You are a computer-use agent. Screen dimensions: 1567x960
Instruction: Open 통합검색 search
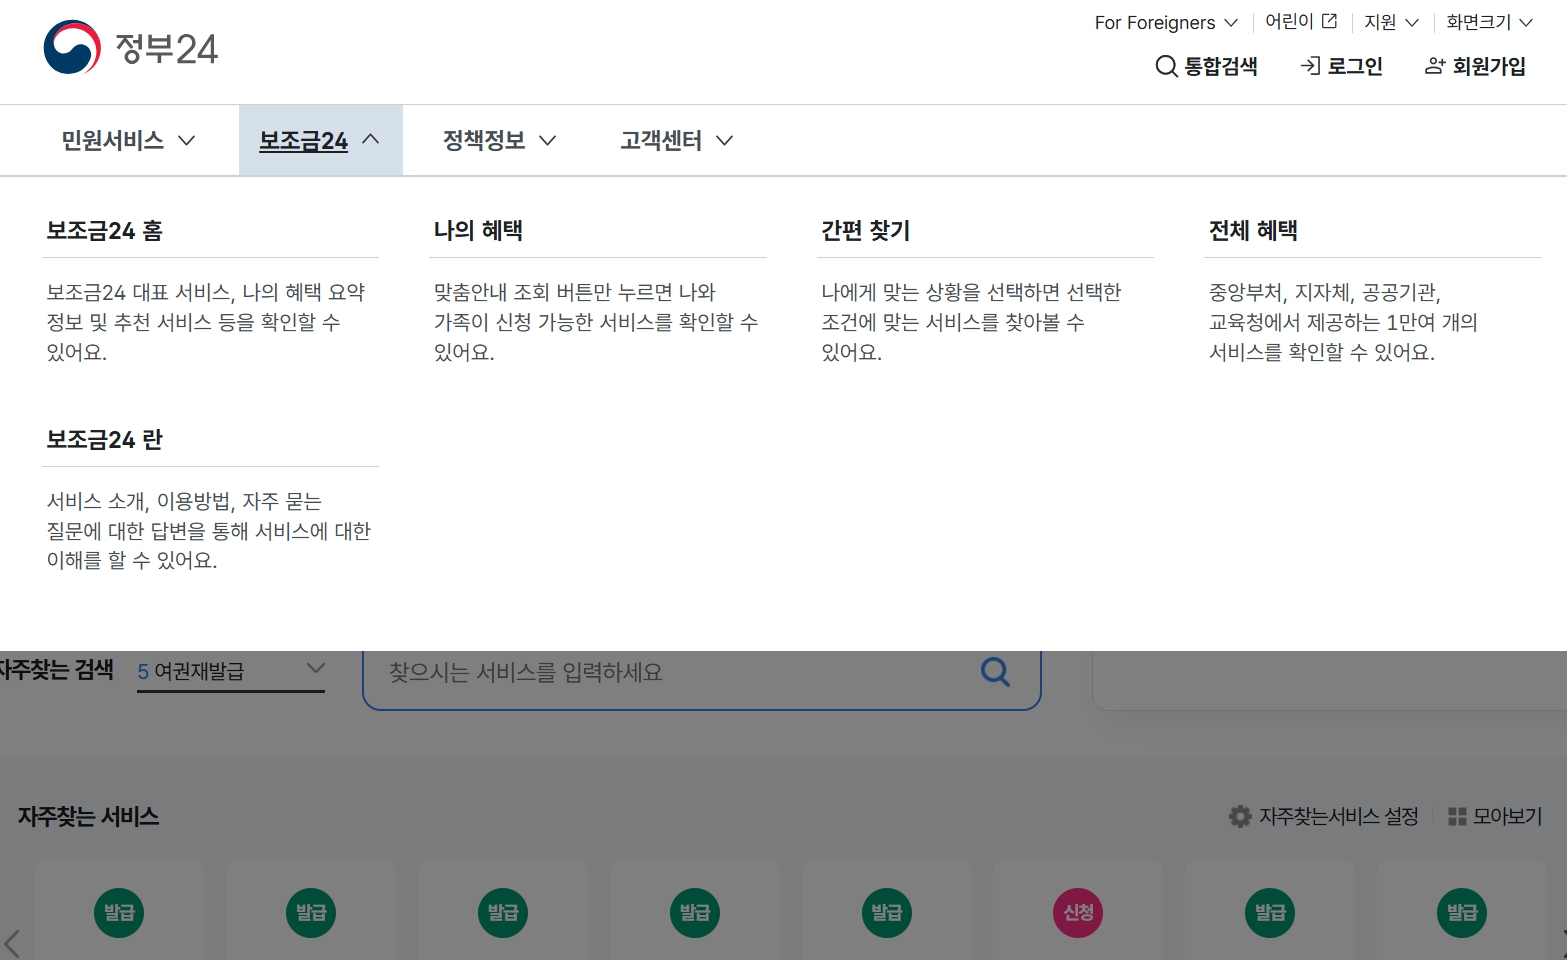tap(1206, 66)
